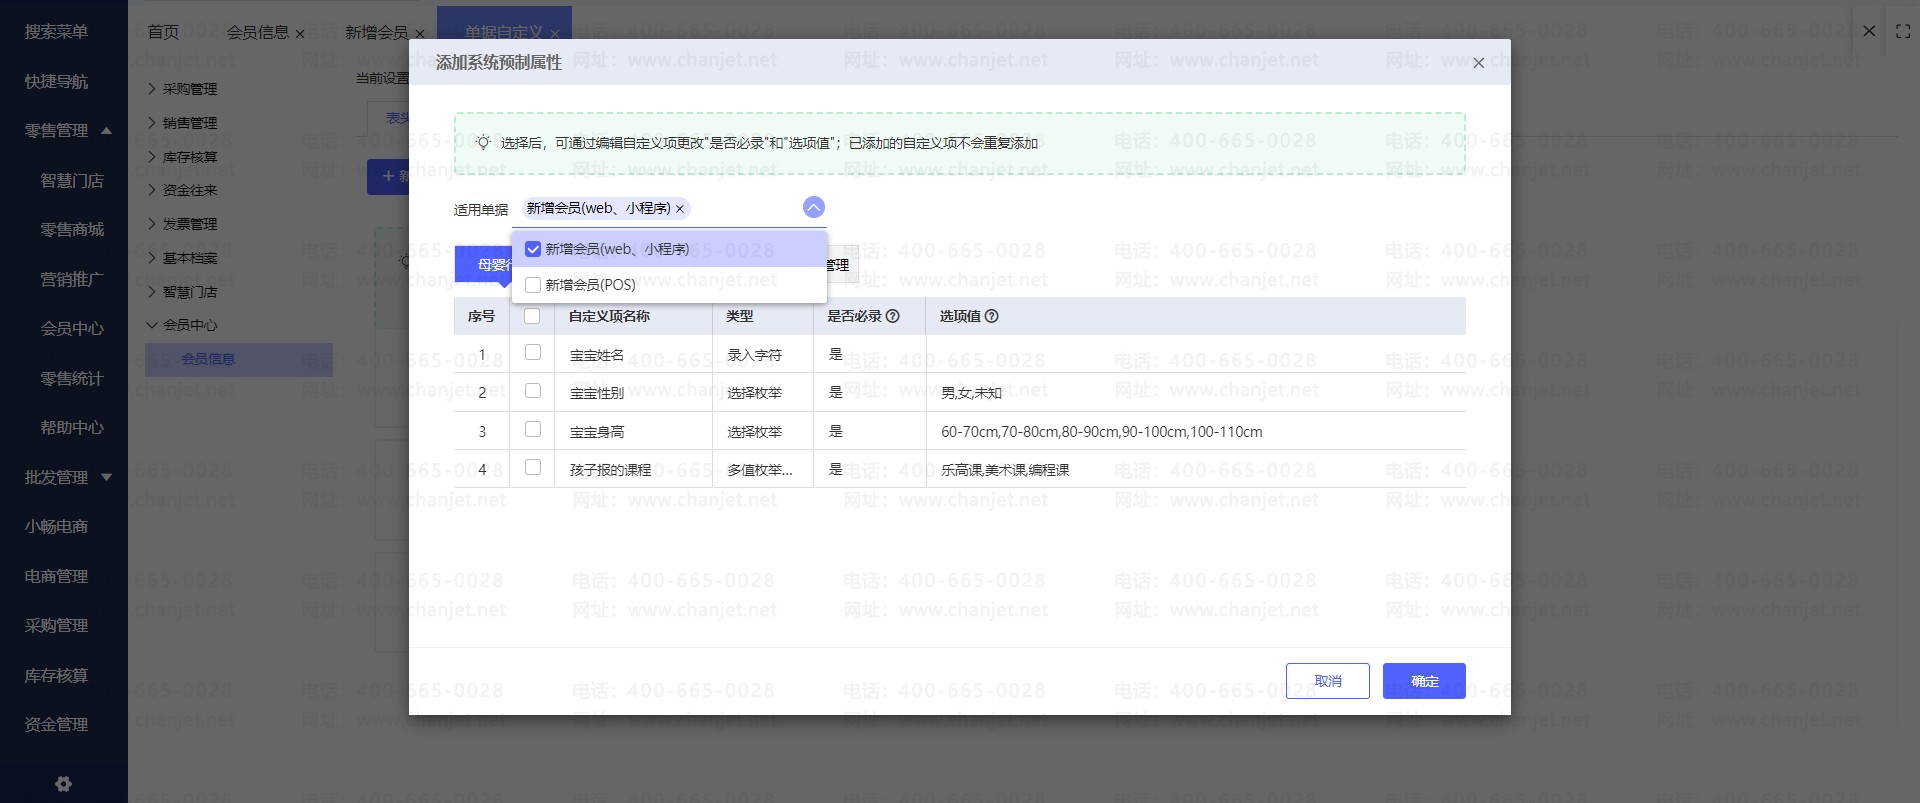Collapse the 会员中心 node in the submenu tree
This screenshot has height=803, width=1920.
click(x=152, y=325)
